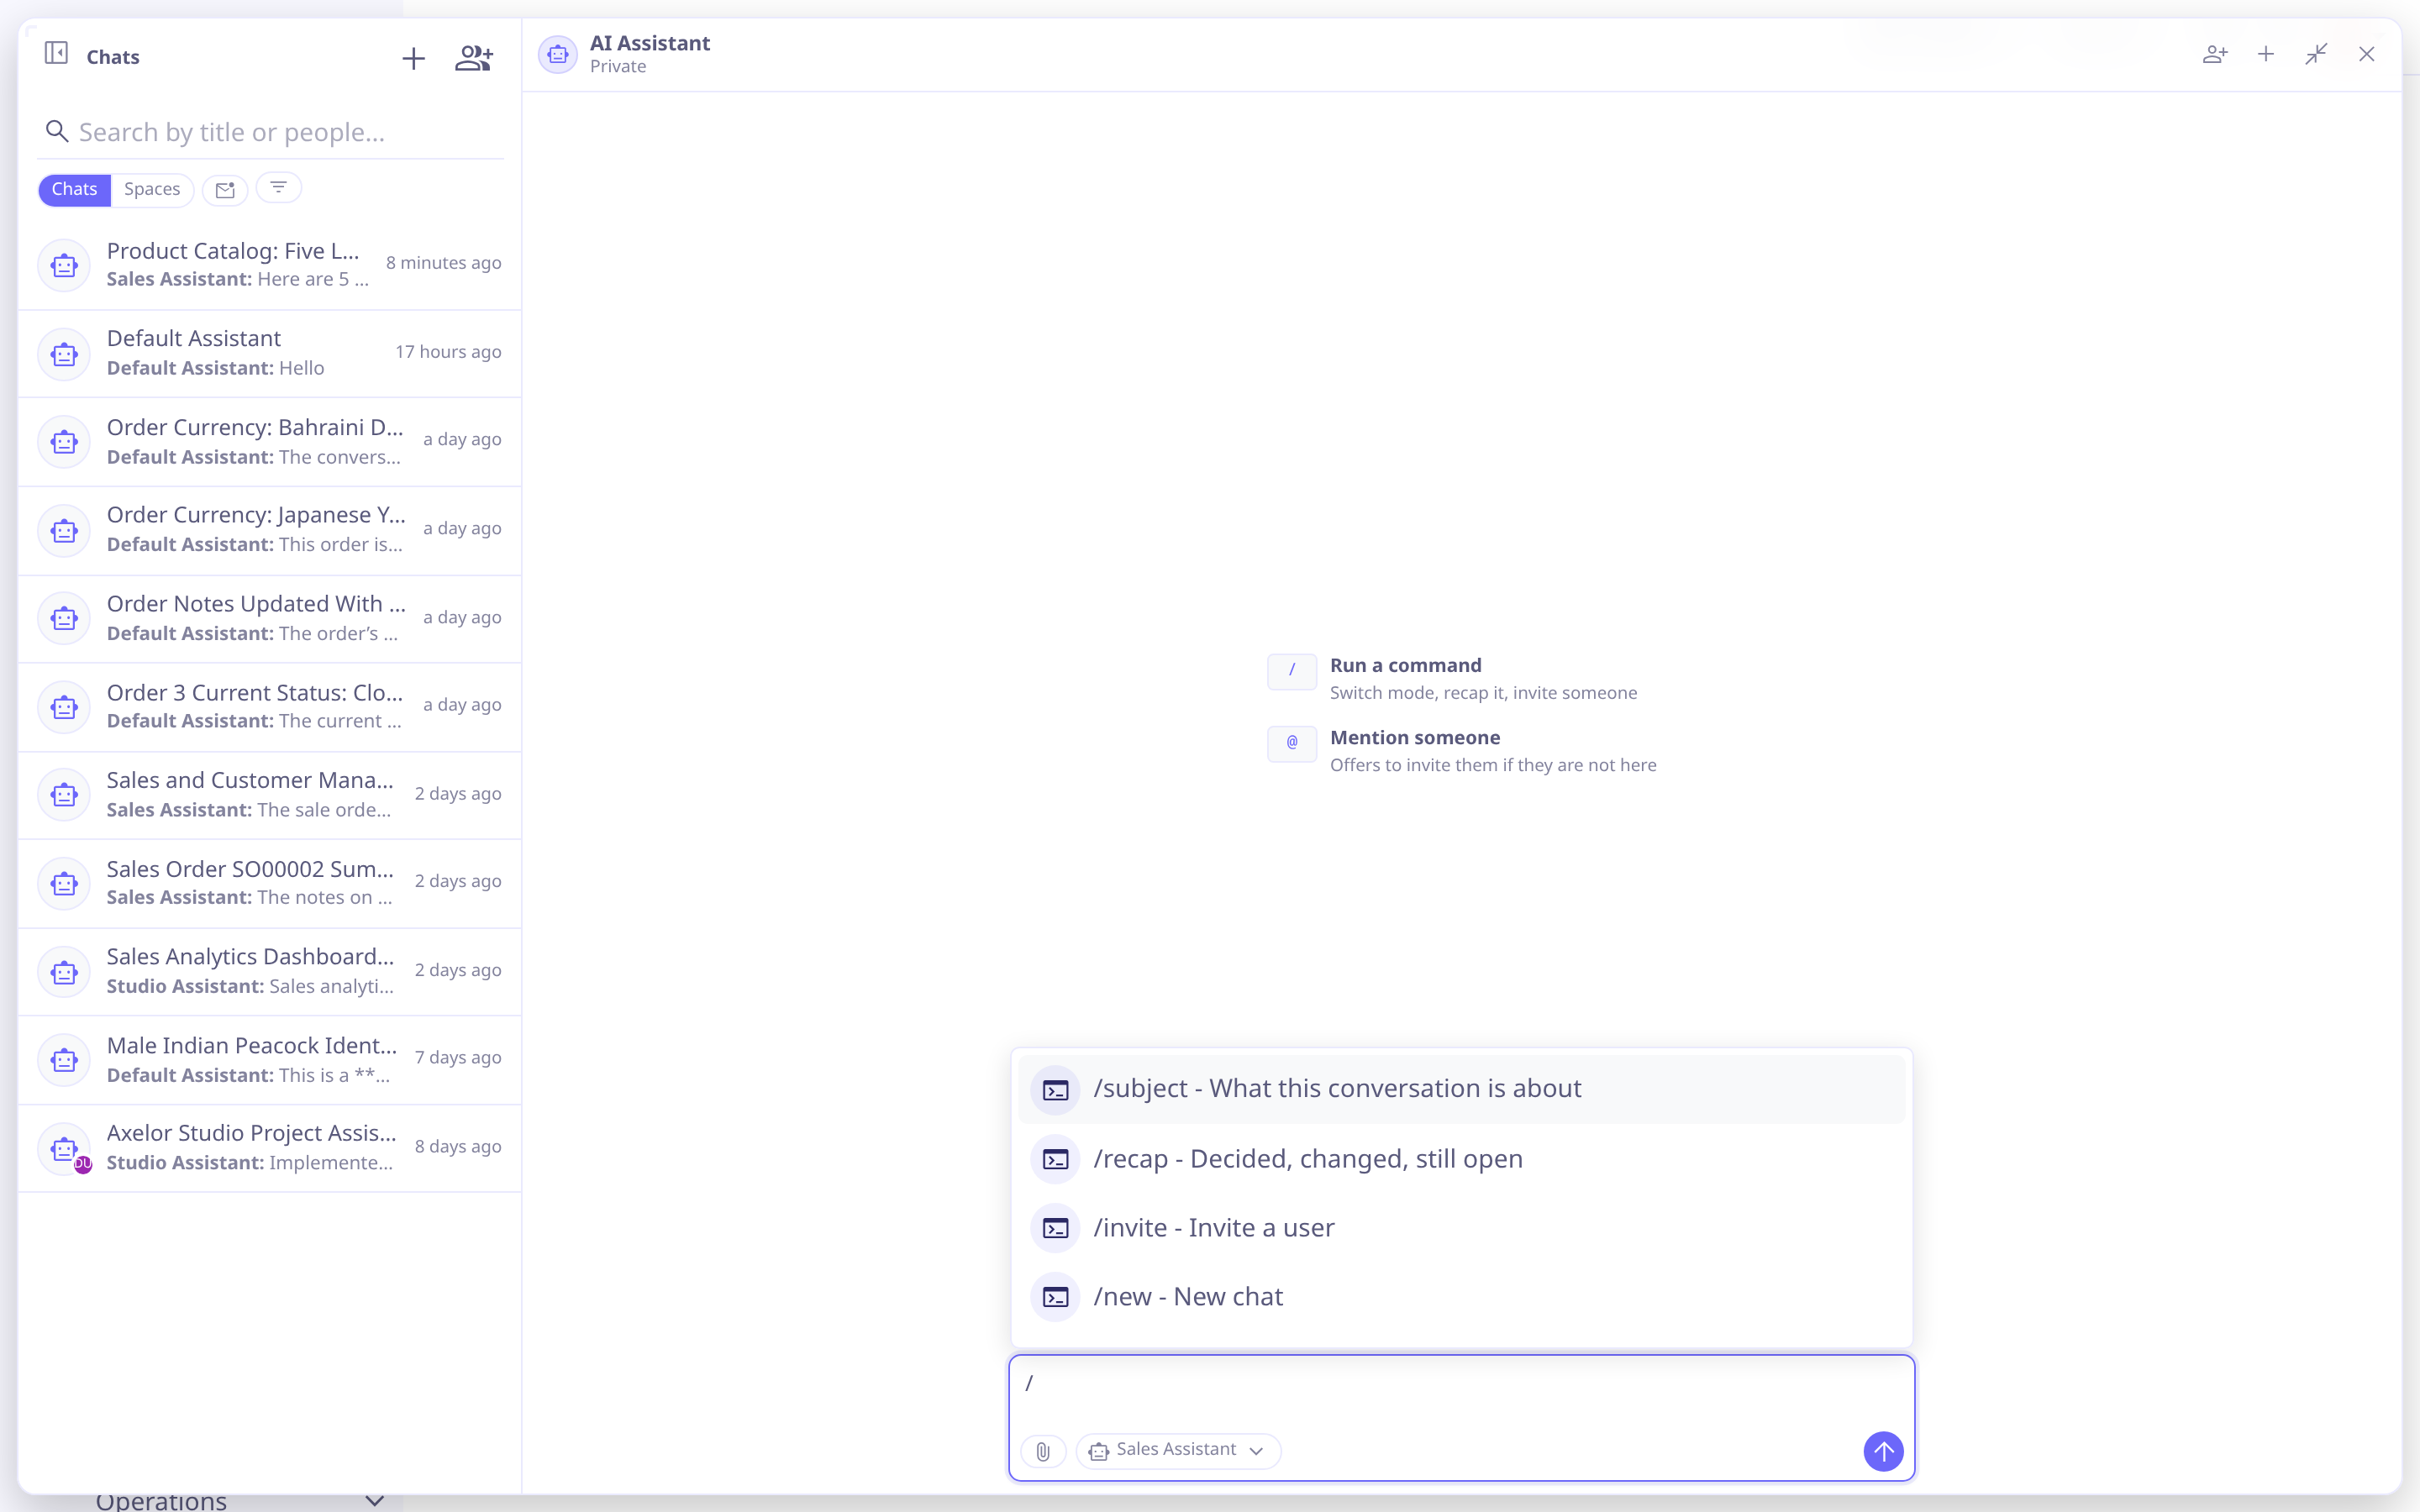The image size is (2420, 1512).
Task: Expand the Operations menu chevron
Action: click(374, 1500)
